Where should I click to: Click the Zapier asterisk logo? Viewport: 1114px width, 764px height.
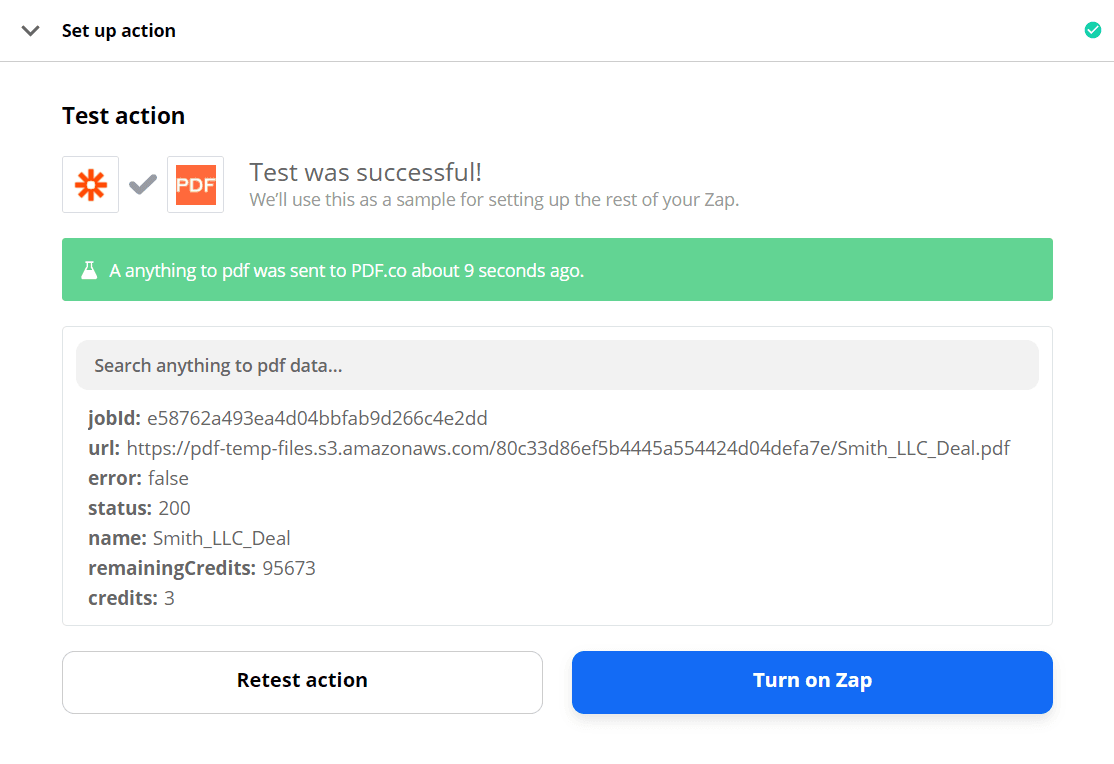90,184
